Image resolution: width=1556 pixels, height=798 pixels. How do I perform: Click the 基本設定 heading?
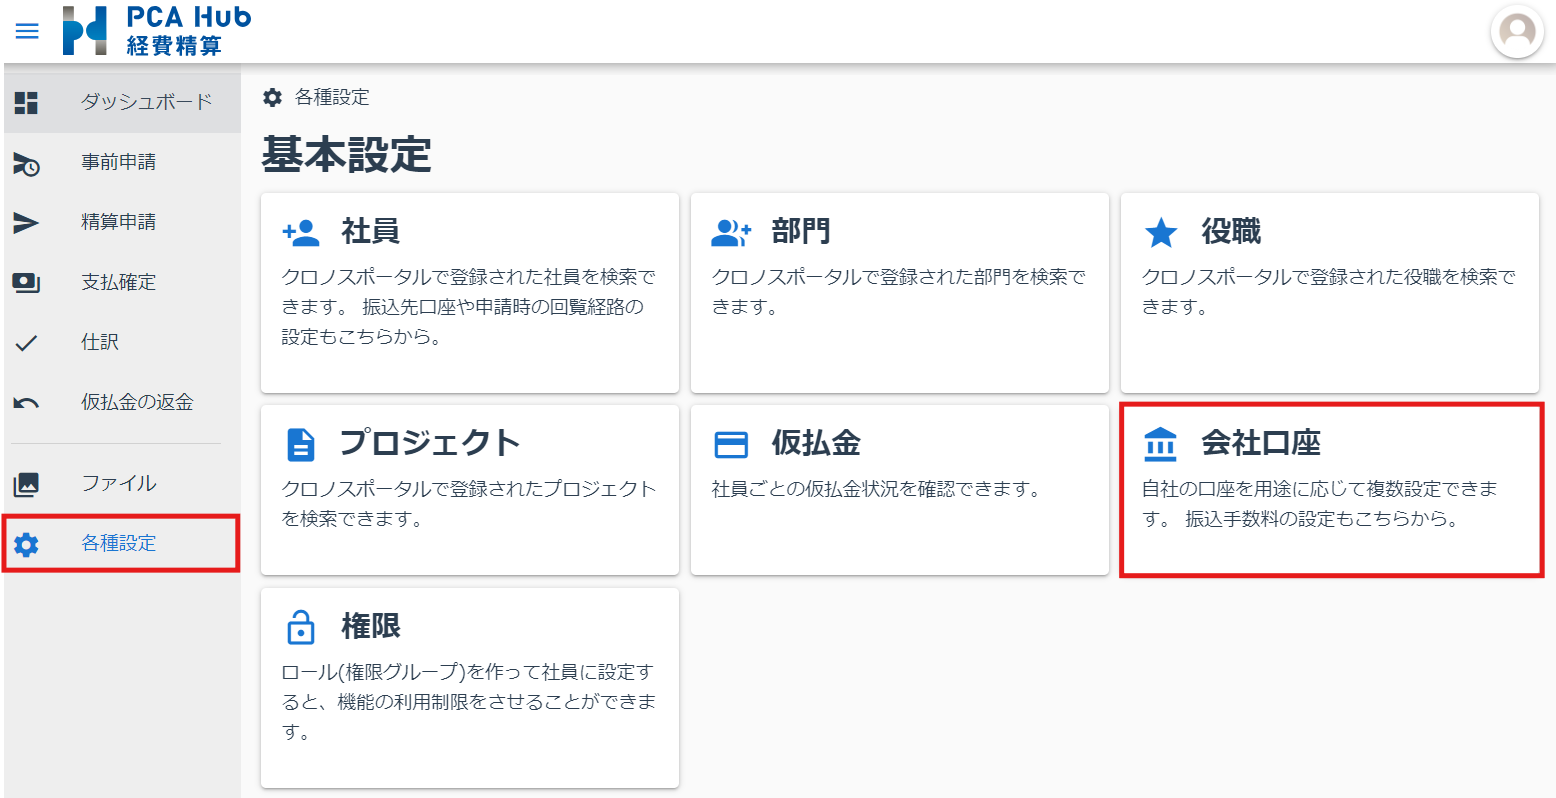coord(346,155)
